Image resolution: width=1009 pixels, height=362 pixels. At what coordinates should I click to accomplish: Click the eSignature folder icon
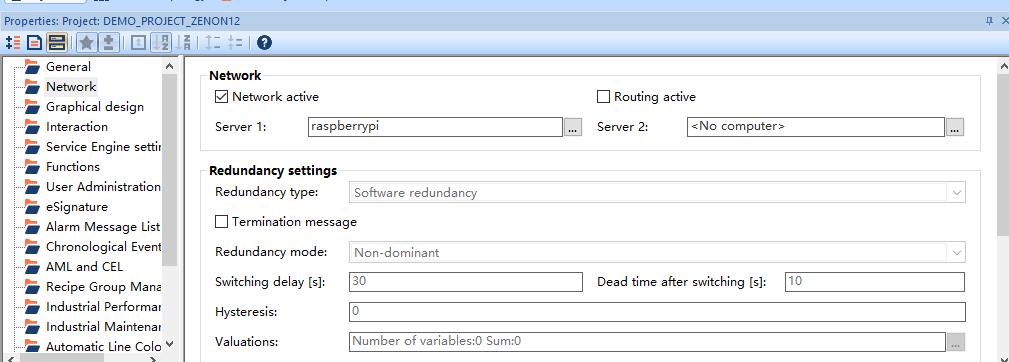32,206
